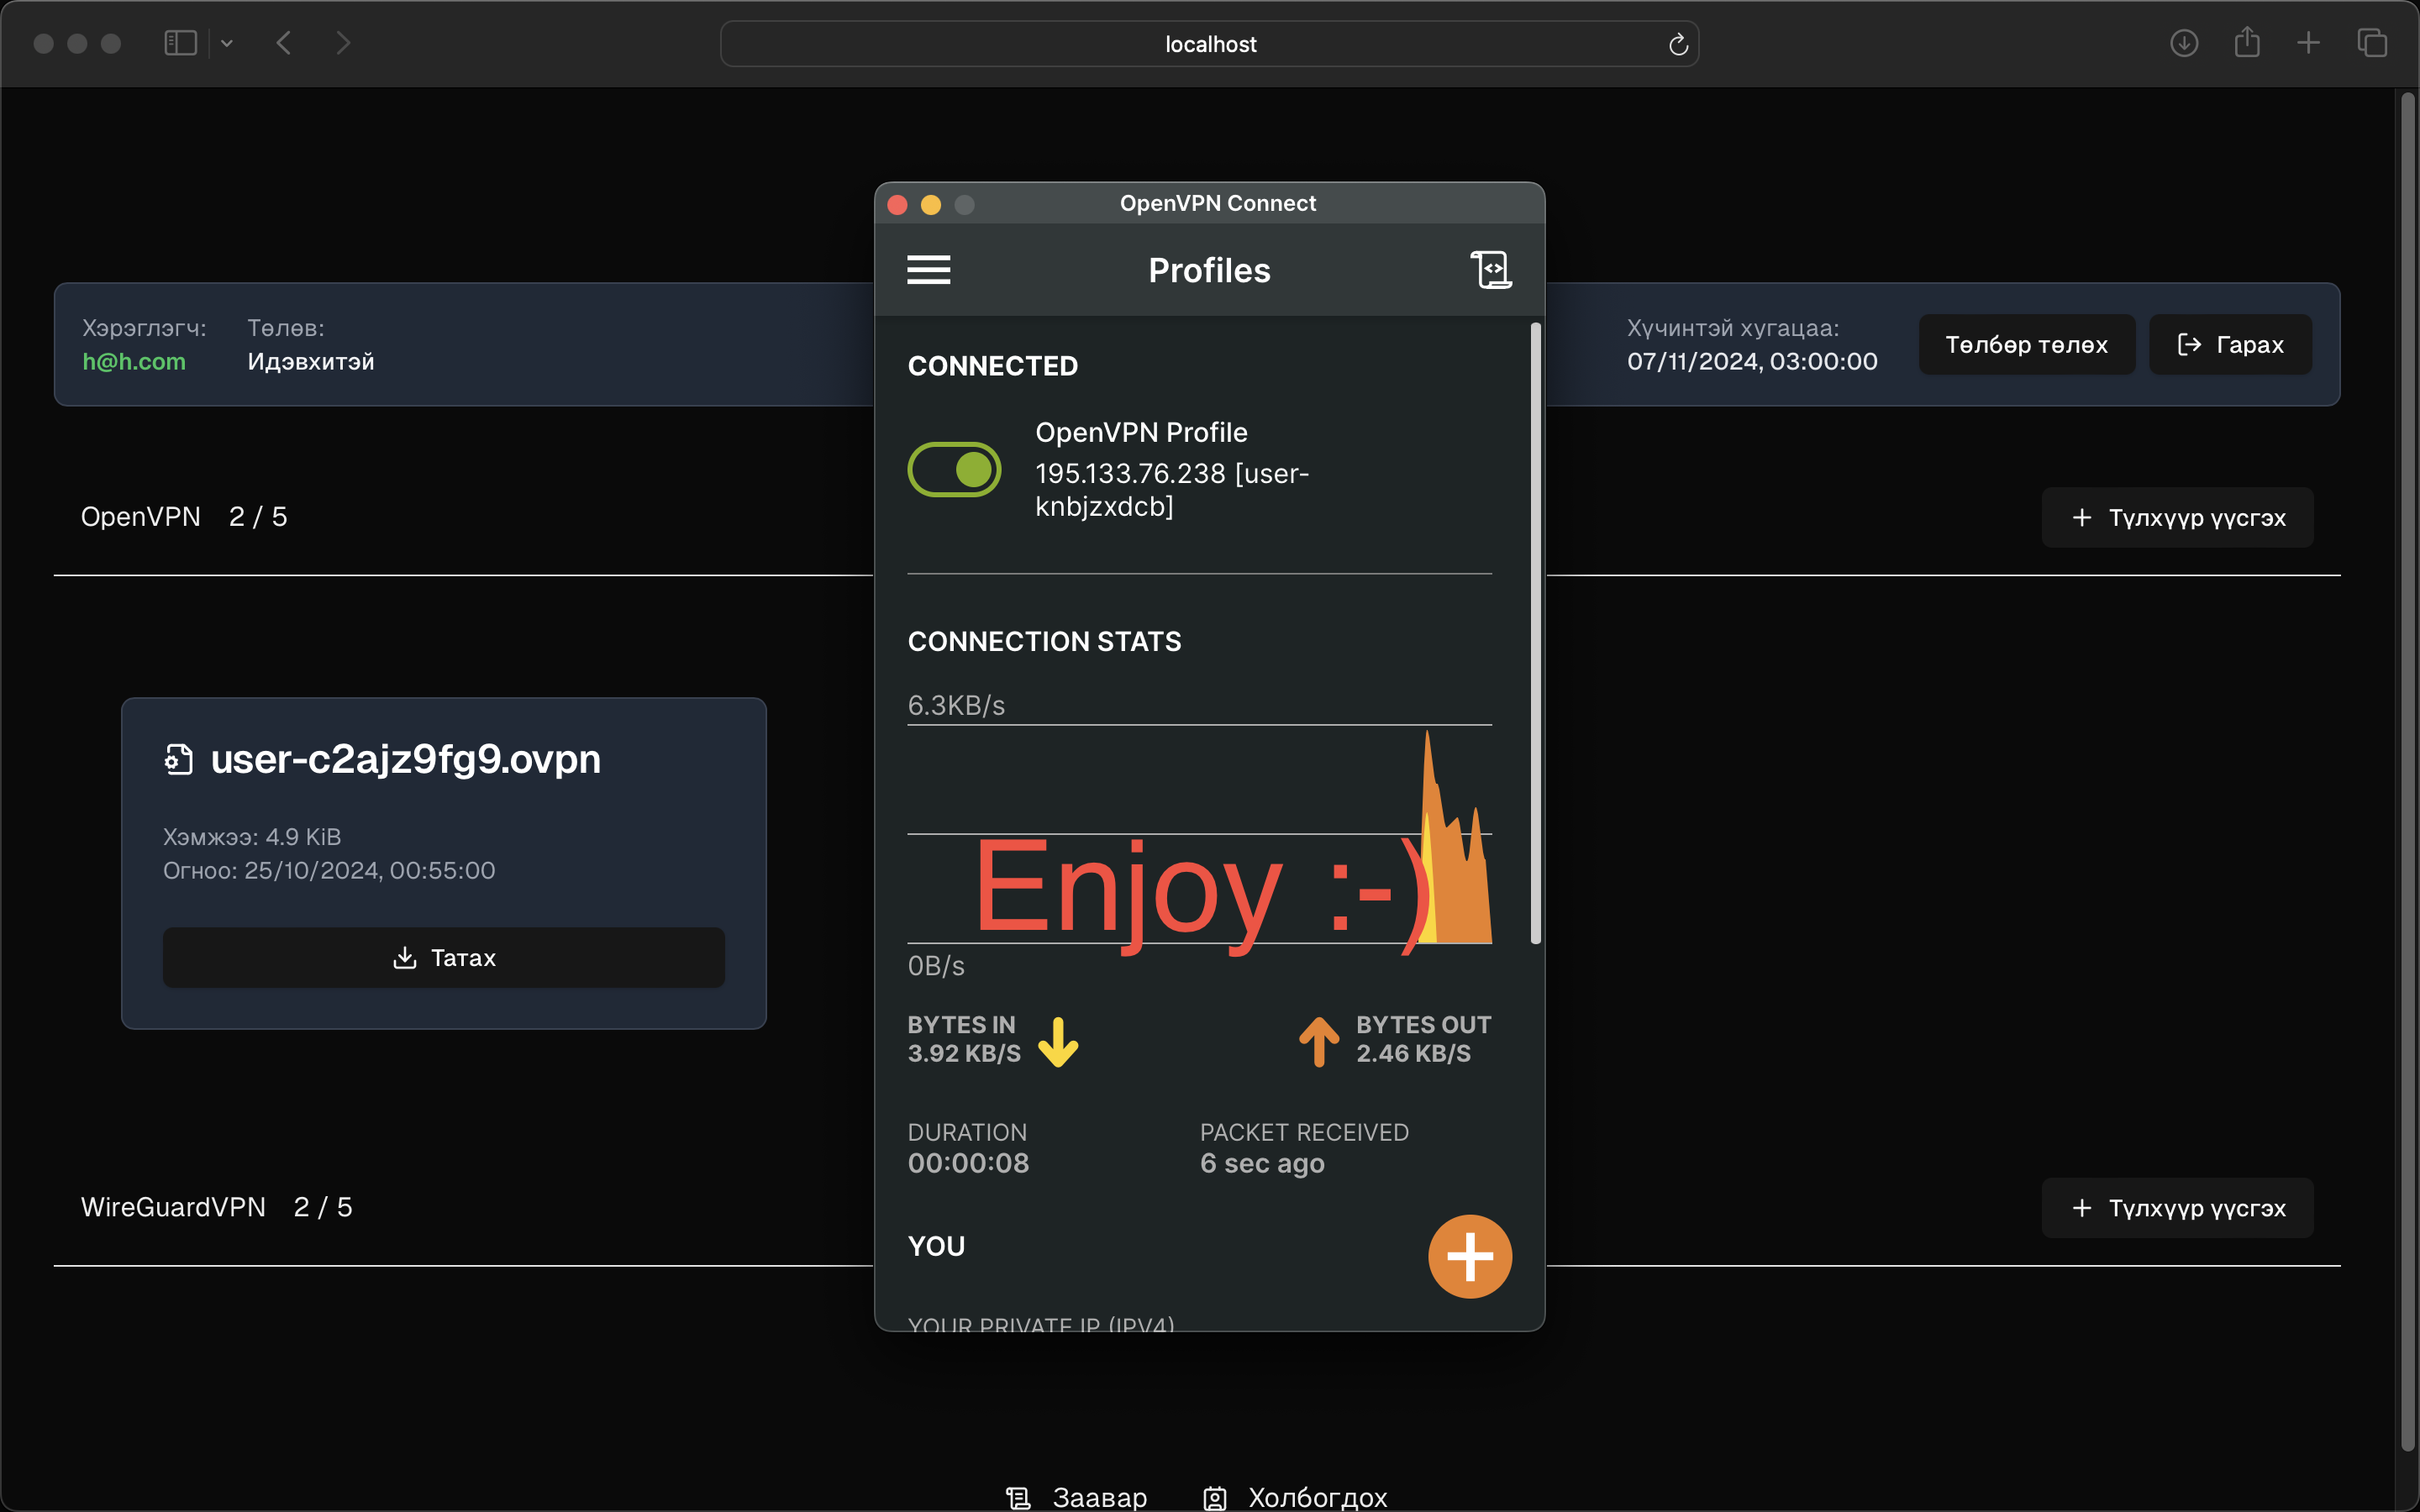Image resolution: width=2420 pixels, height=1512 pixels.
Task: Click the profile address 195.133.76.238 text
Action: pos(1172,489)
